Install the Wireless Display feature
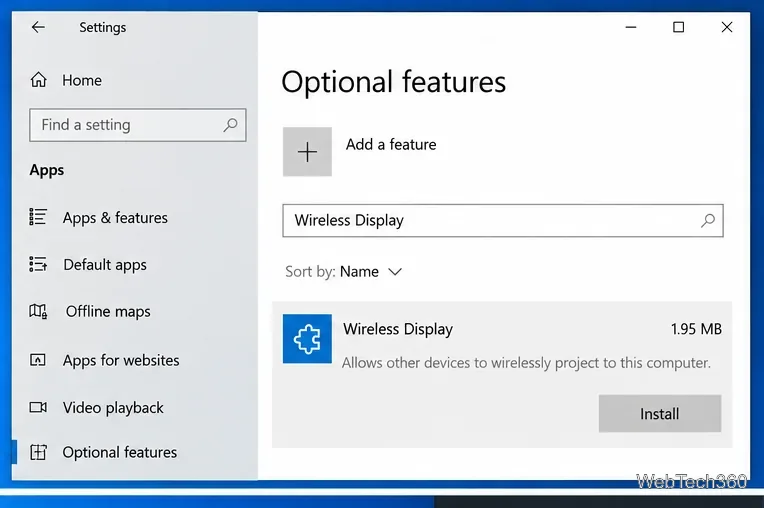The width and height of the screenshot is (764, 508). click(x=660, y=414)
